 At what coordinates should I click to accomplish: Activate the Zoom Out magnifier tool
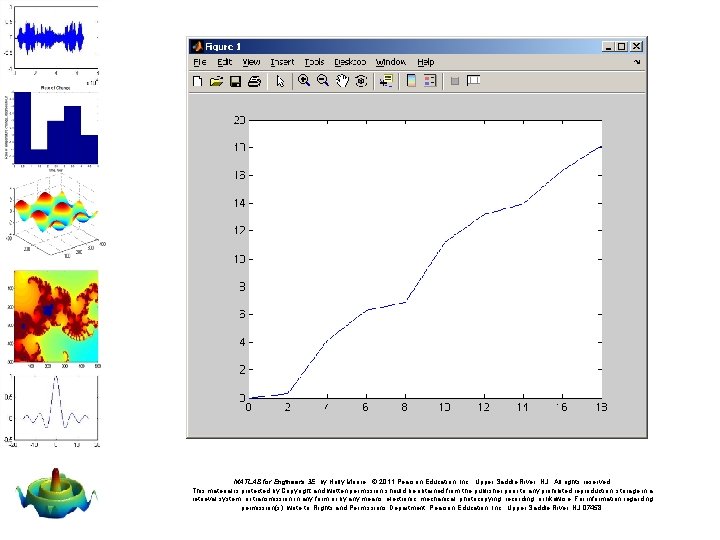click(x=323, y=81)
